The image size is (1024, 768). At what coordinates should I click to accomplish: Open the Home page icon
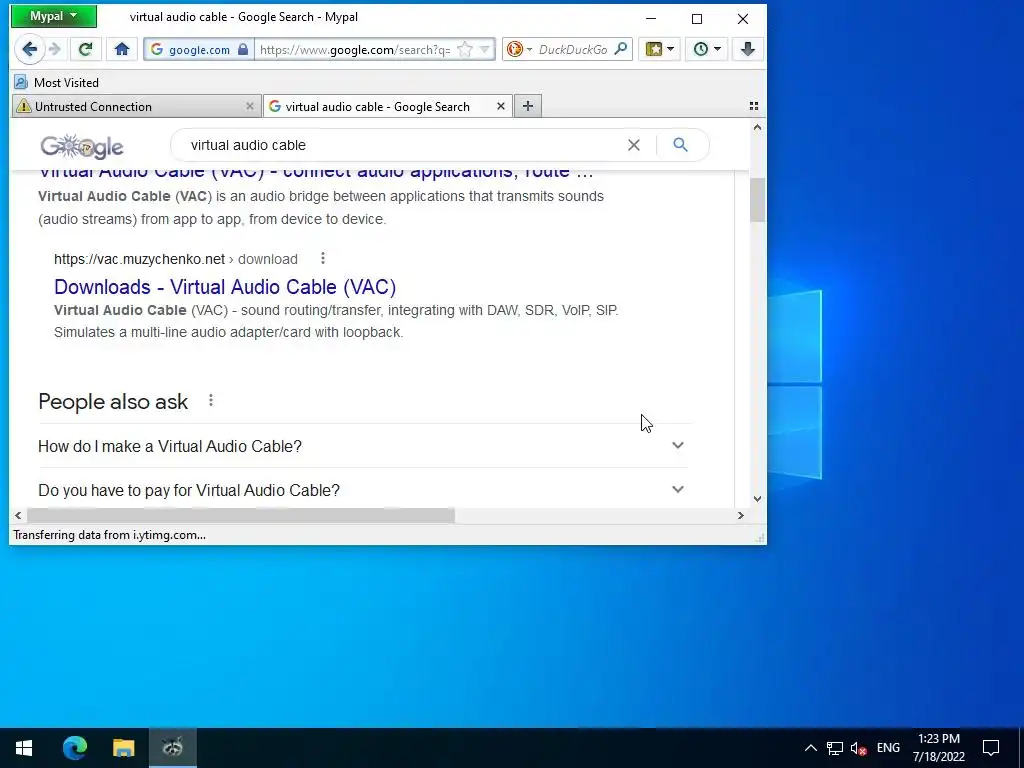(121, 49)
